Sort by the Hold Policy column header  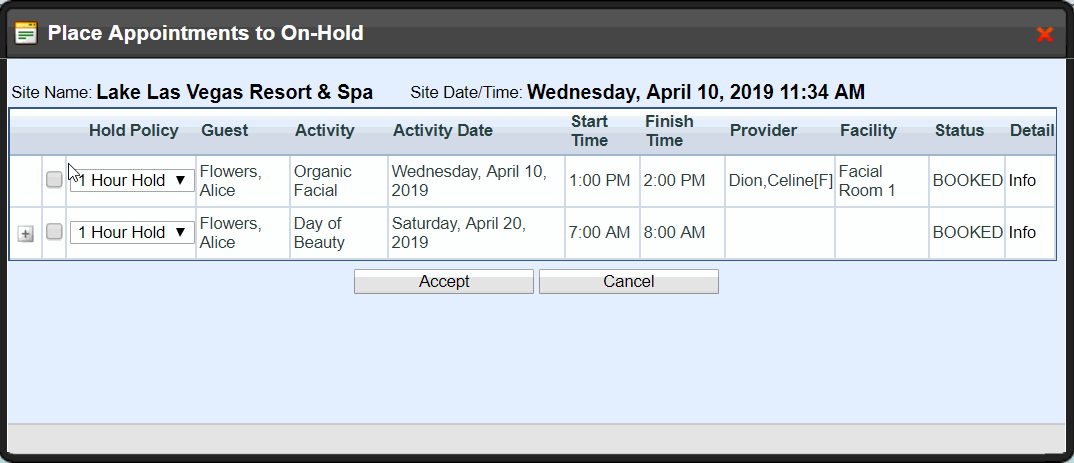134,131
